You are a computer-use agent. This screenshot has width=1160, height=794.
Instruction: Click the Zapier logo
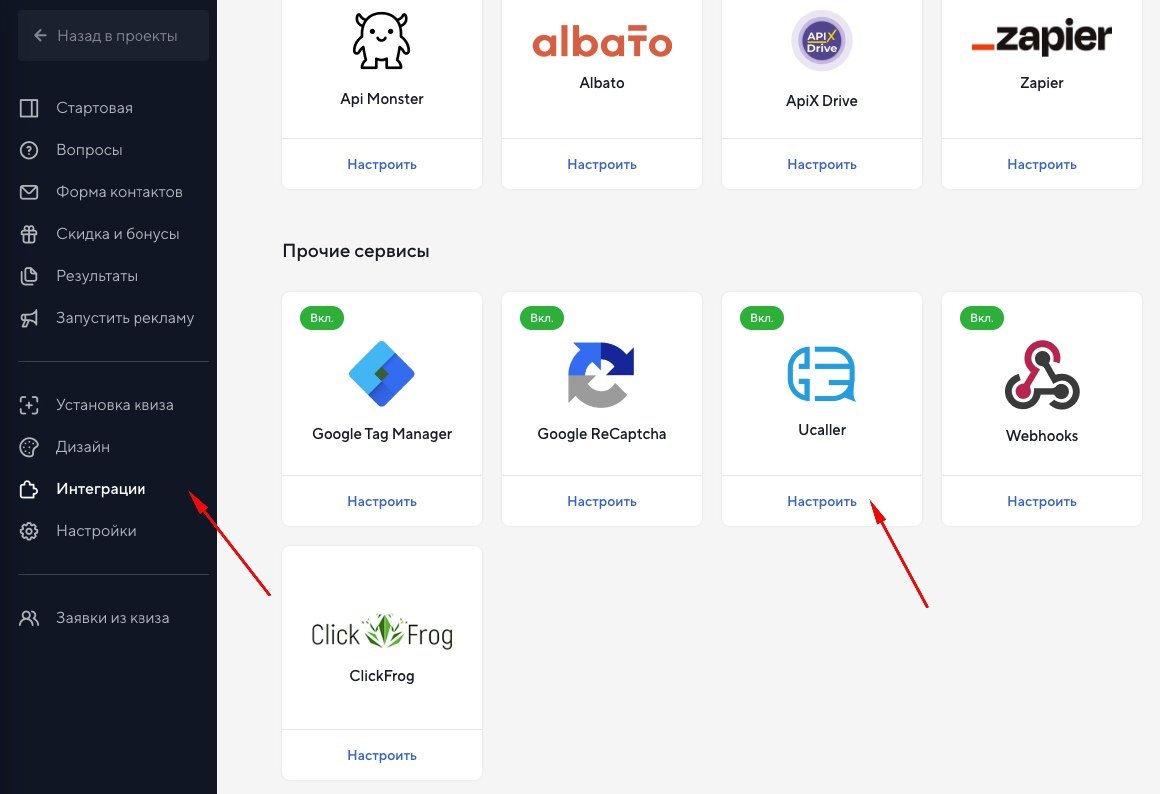tap(1042, 38)
